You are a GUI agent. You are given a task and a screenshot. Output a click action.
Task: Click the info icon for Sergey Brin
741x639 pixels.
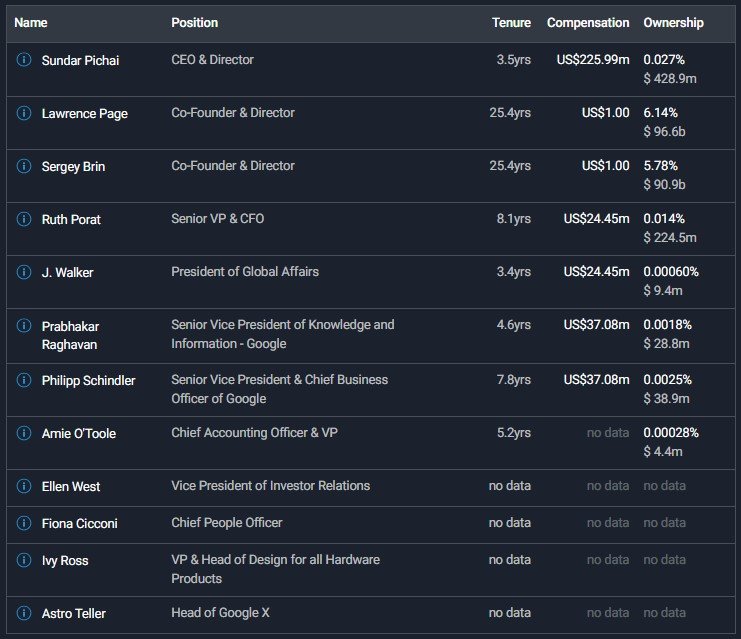(24, 166)
